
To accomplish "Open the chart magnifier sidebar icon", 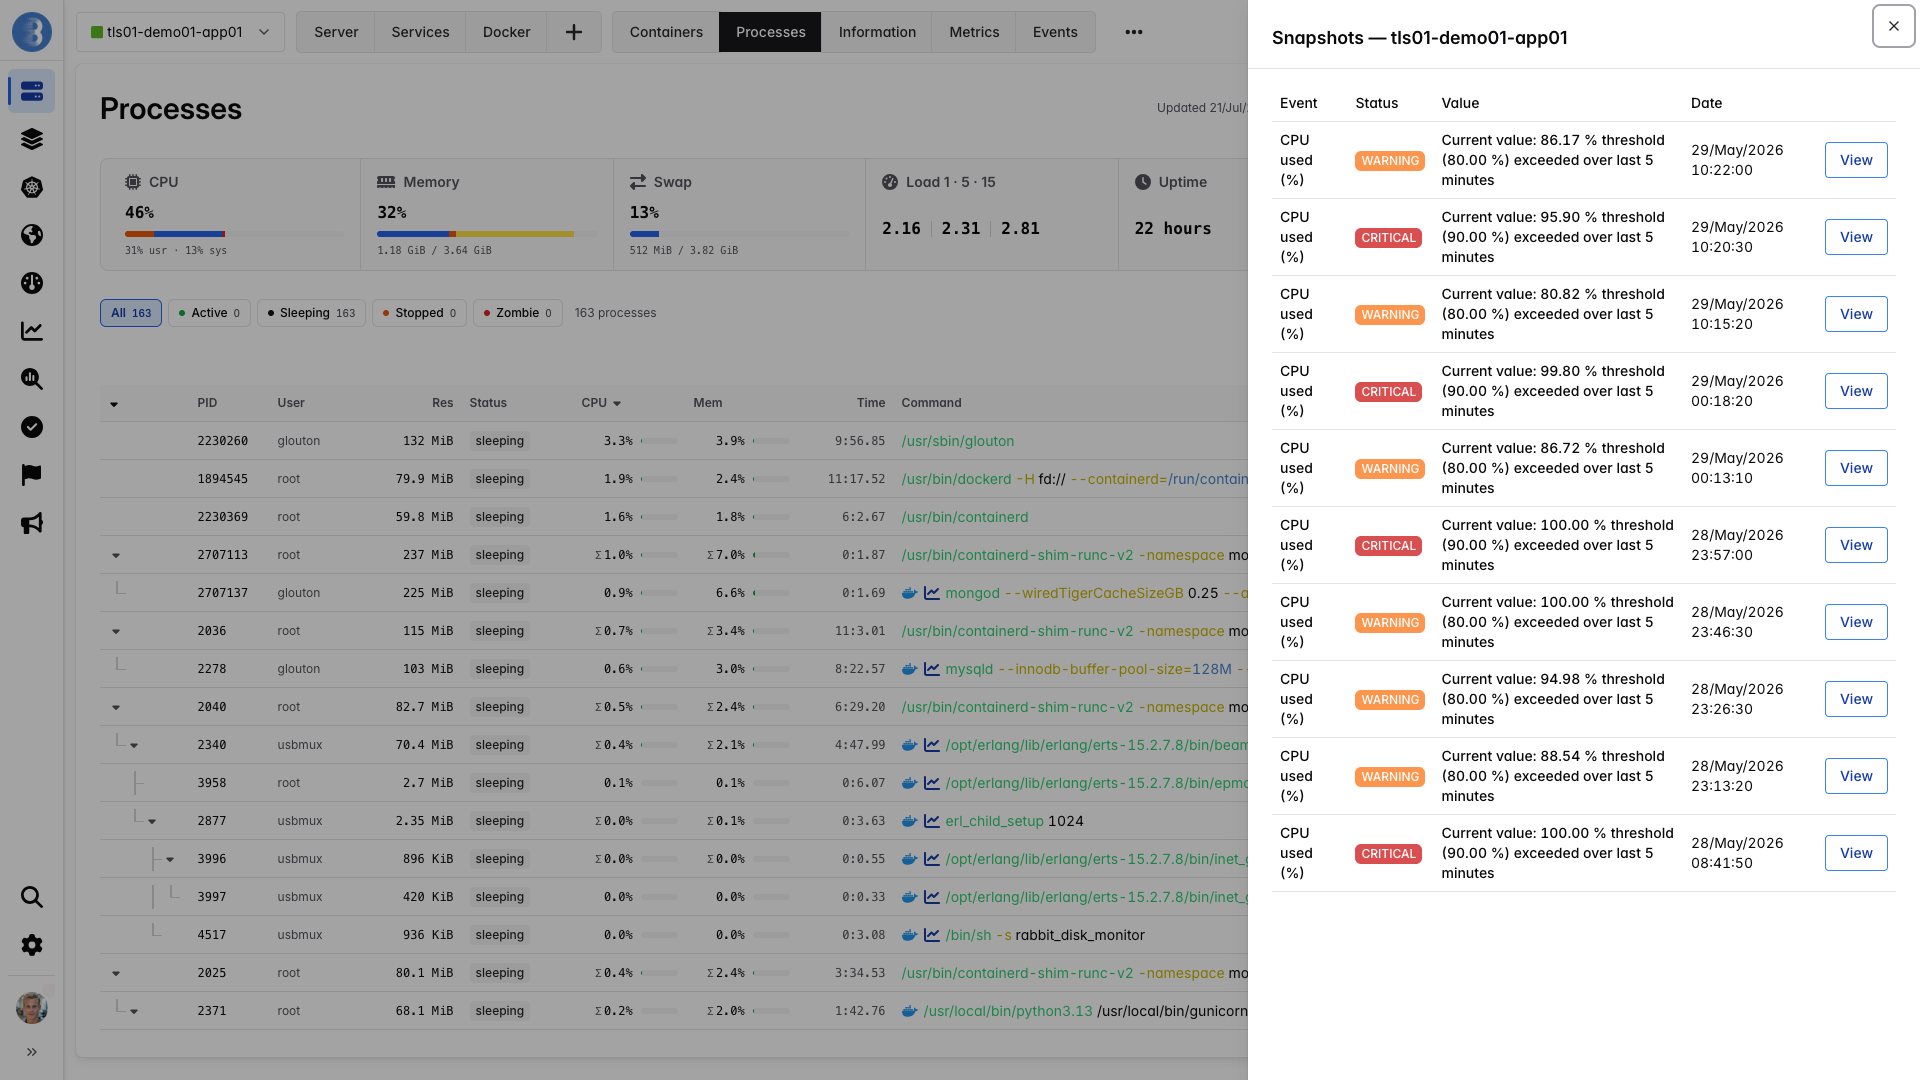I will coord(32,379).
